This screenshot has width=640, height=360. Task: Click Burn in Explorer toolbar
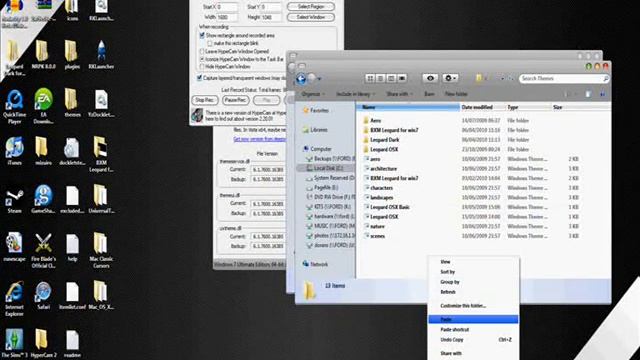point(429,94)
